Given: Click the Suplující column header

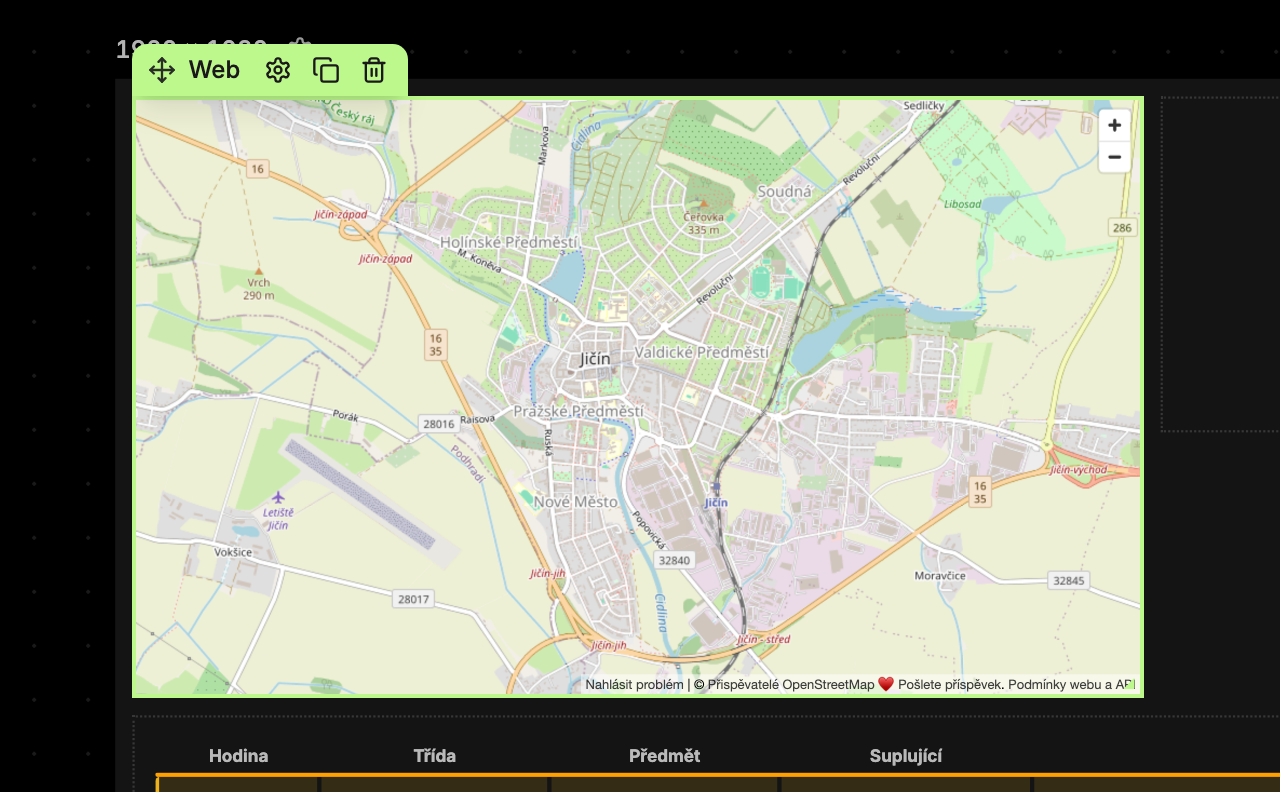Looking at the screenshot, I should click(906, 756).
